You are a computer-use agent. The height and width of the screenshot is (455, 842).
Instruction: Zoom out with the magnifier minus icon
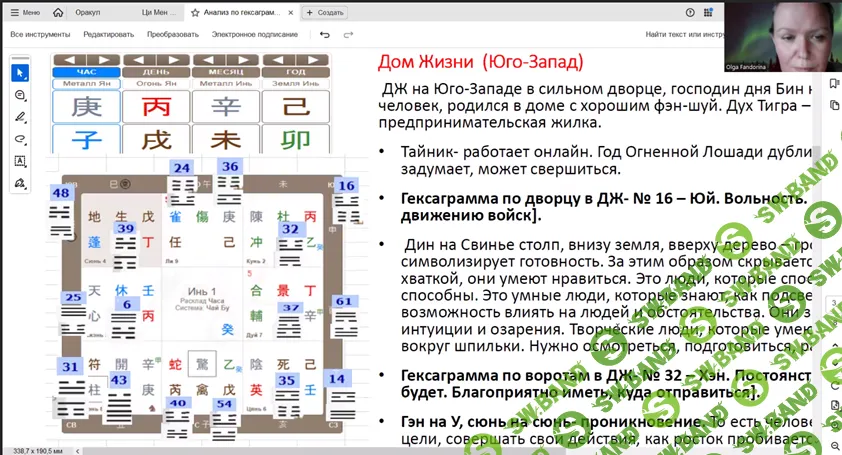835,445
